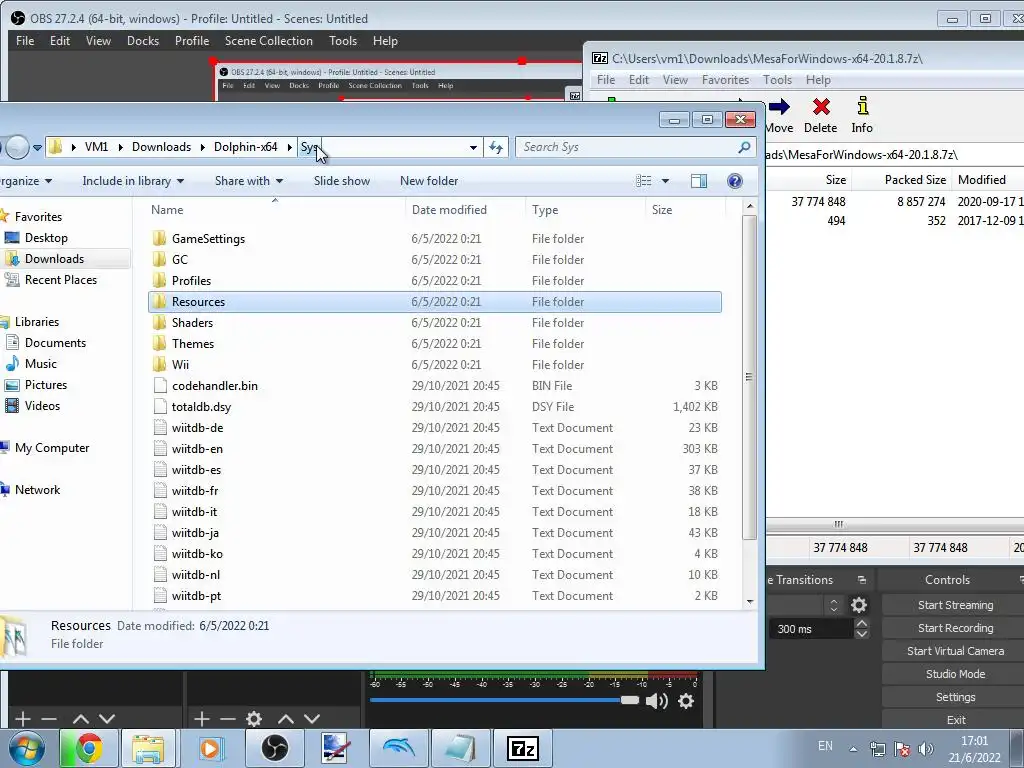Click Studio Mode button in OBS

(955, 673)
